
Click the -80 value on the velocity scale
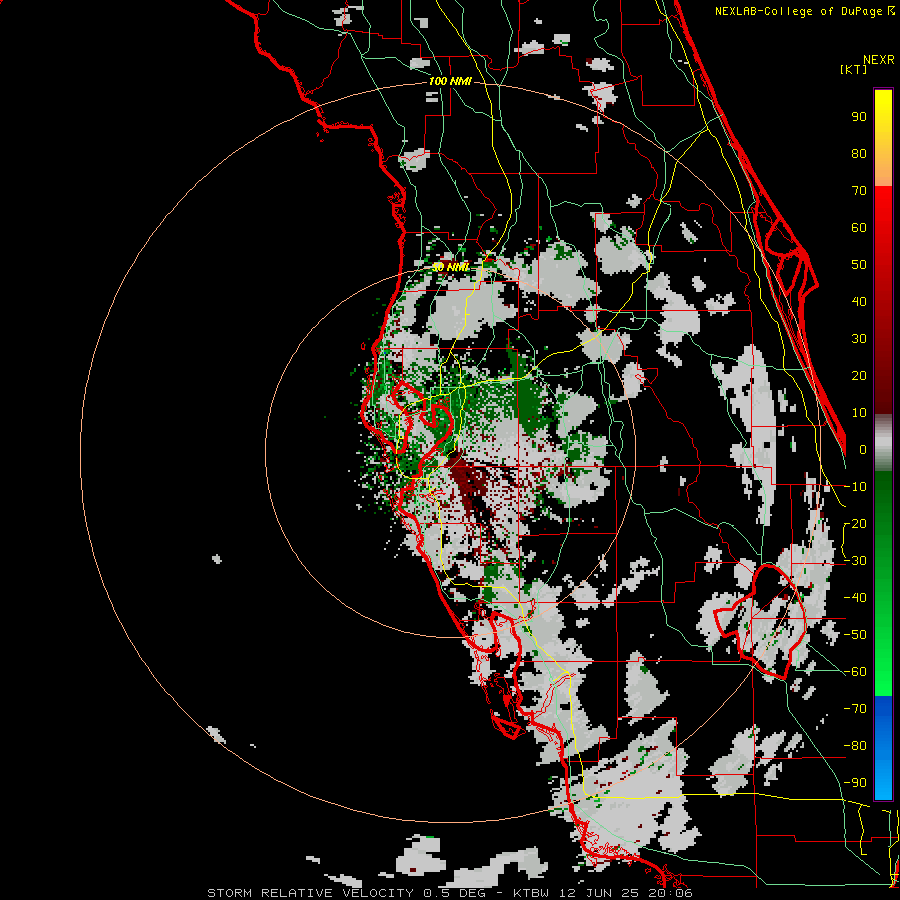[x=855, y=746]
